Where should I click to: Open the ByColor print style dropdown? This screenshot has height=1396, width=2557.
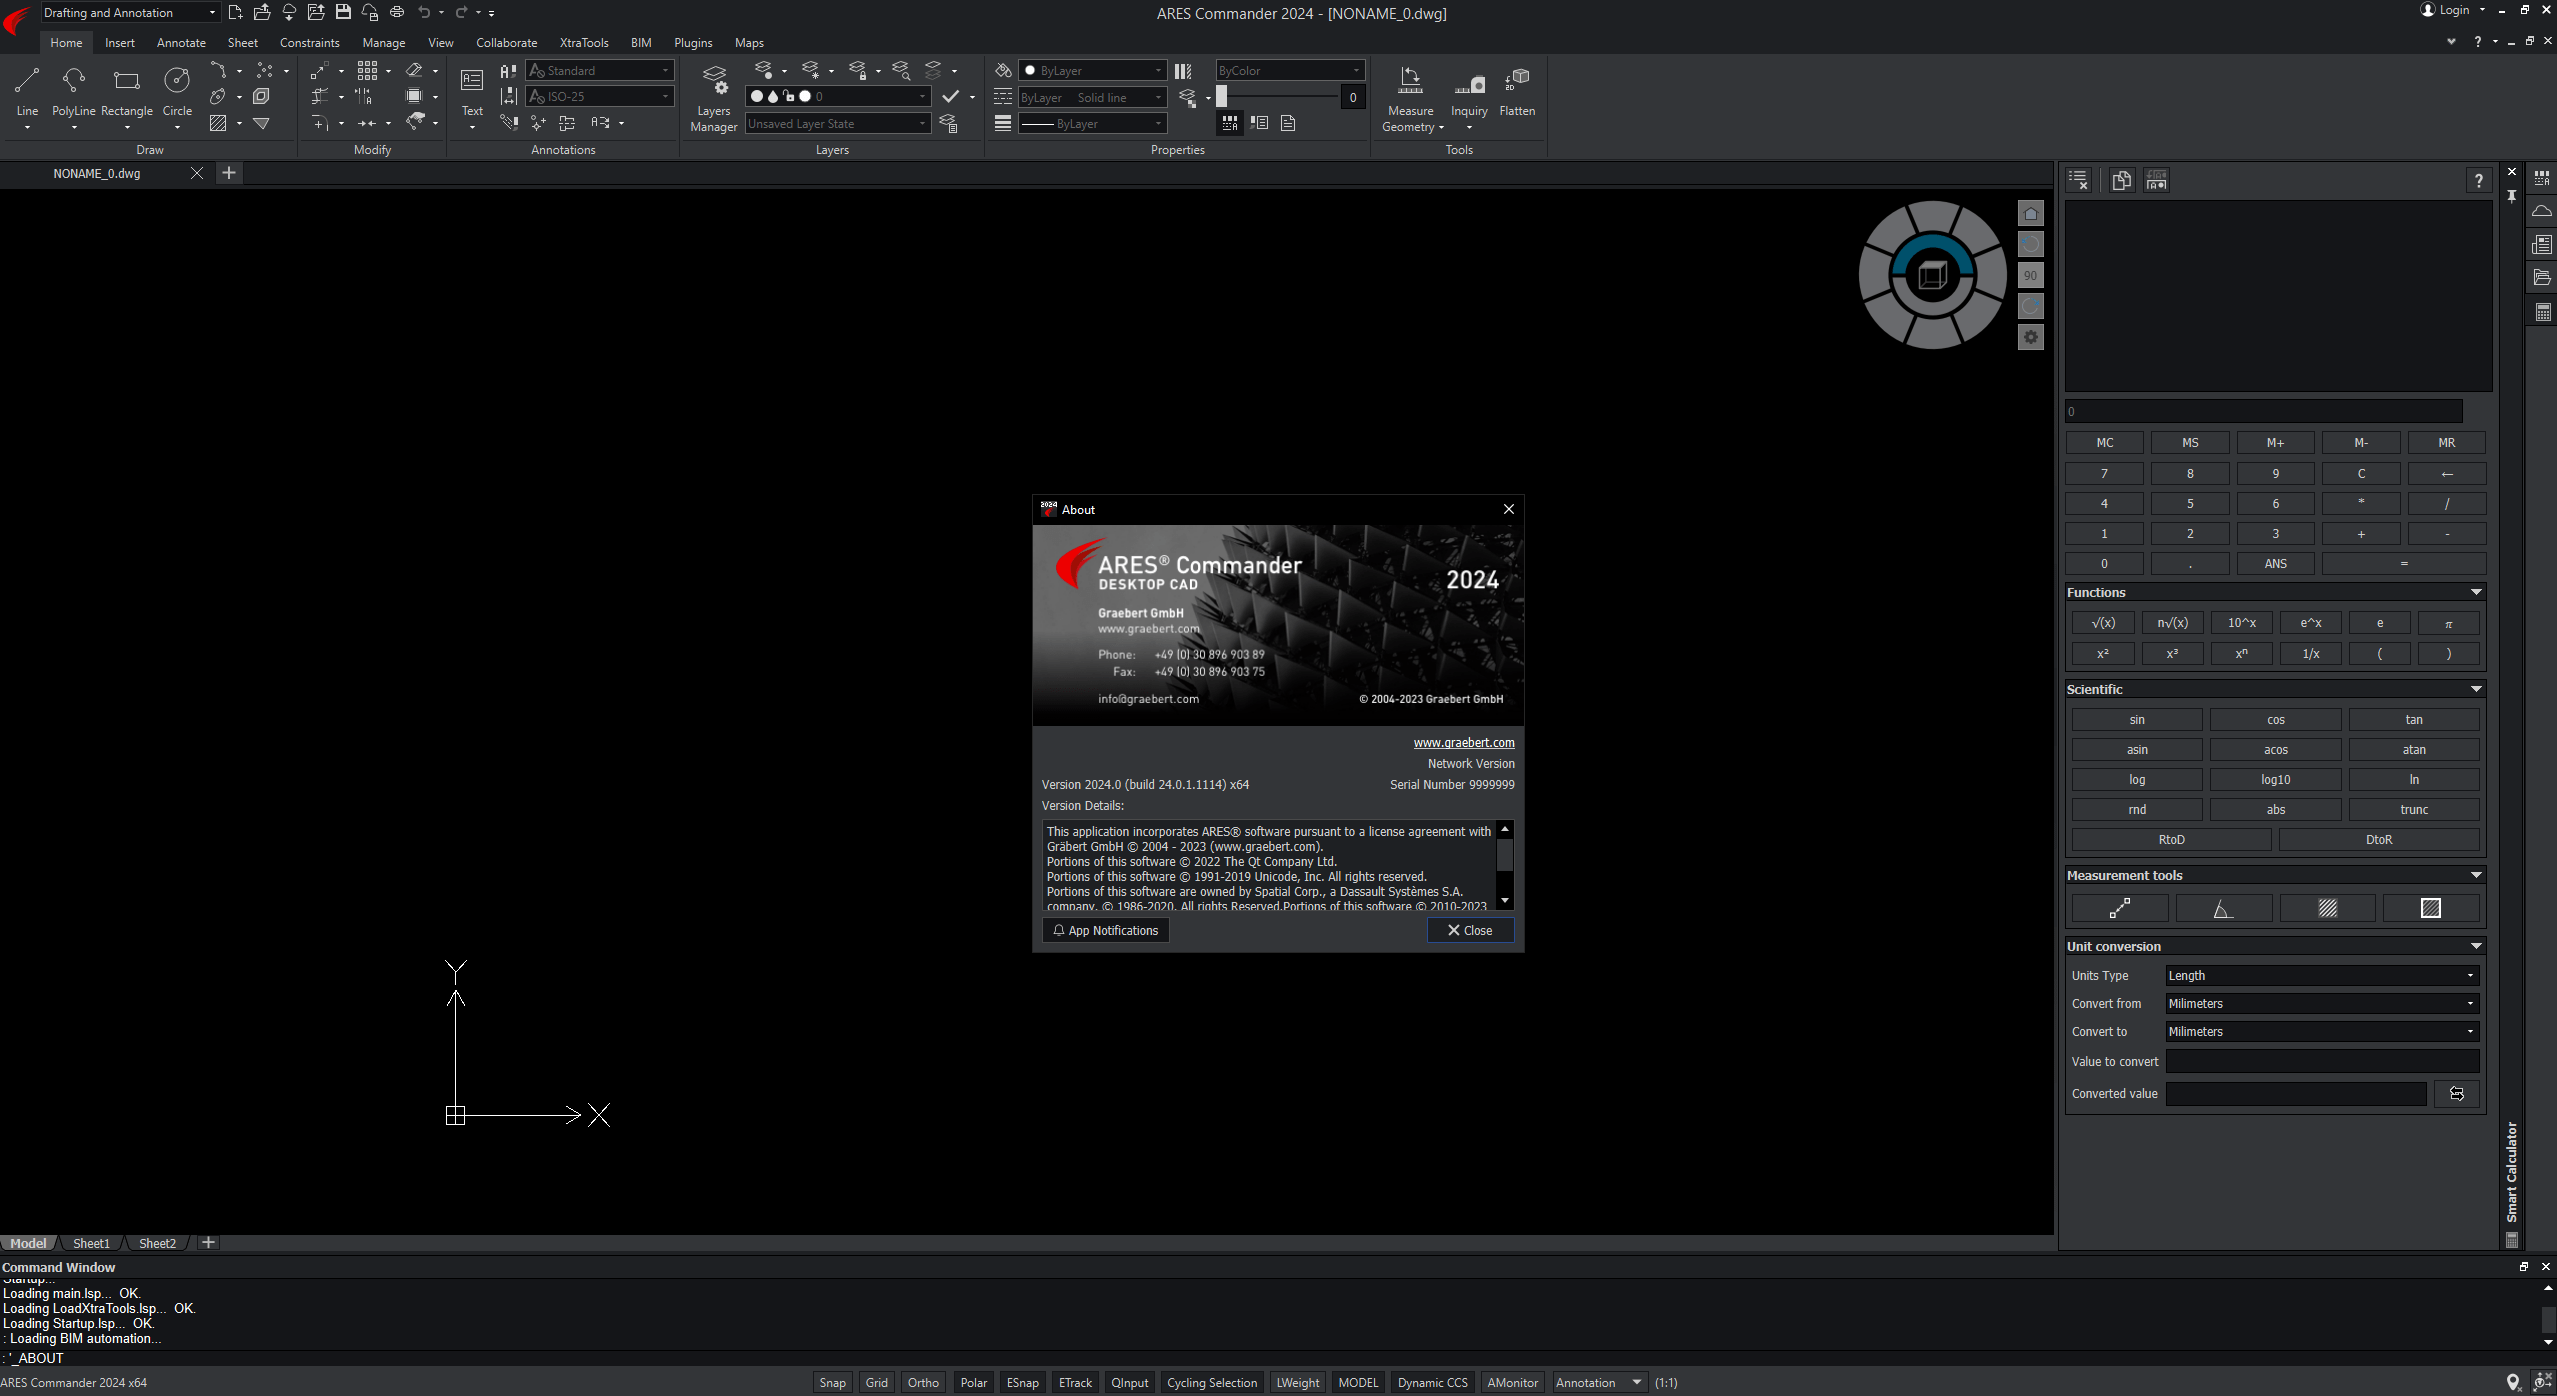(x=1290, y=71)
